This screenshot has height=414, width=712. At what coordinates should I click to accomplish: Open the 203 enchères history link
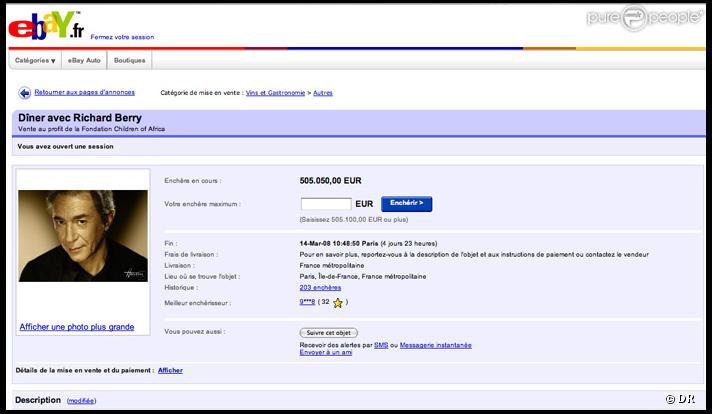tap(320, 287)
